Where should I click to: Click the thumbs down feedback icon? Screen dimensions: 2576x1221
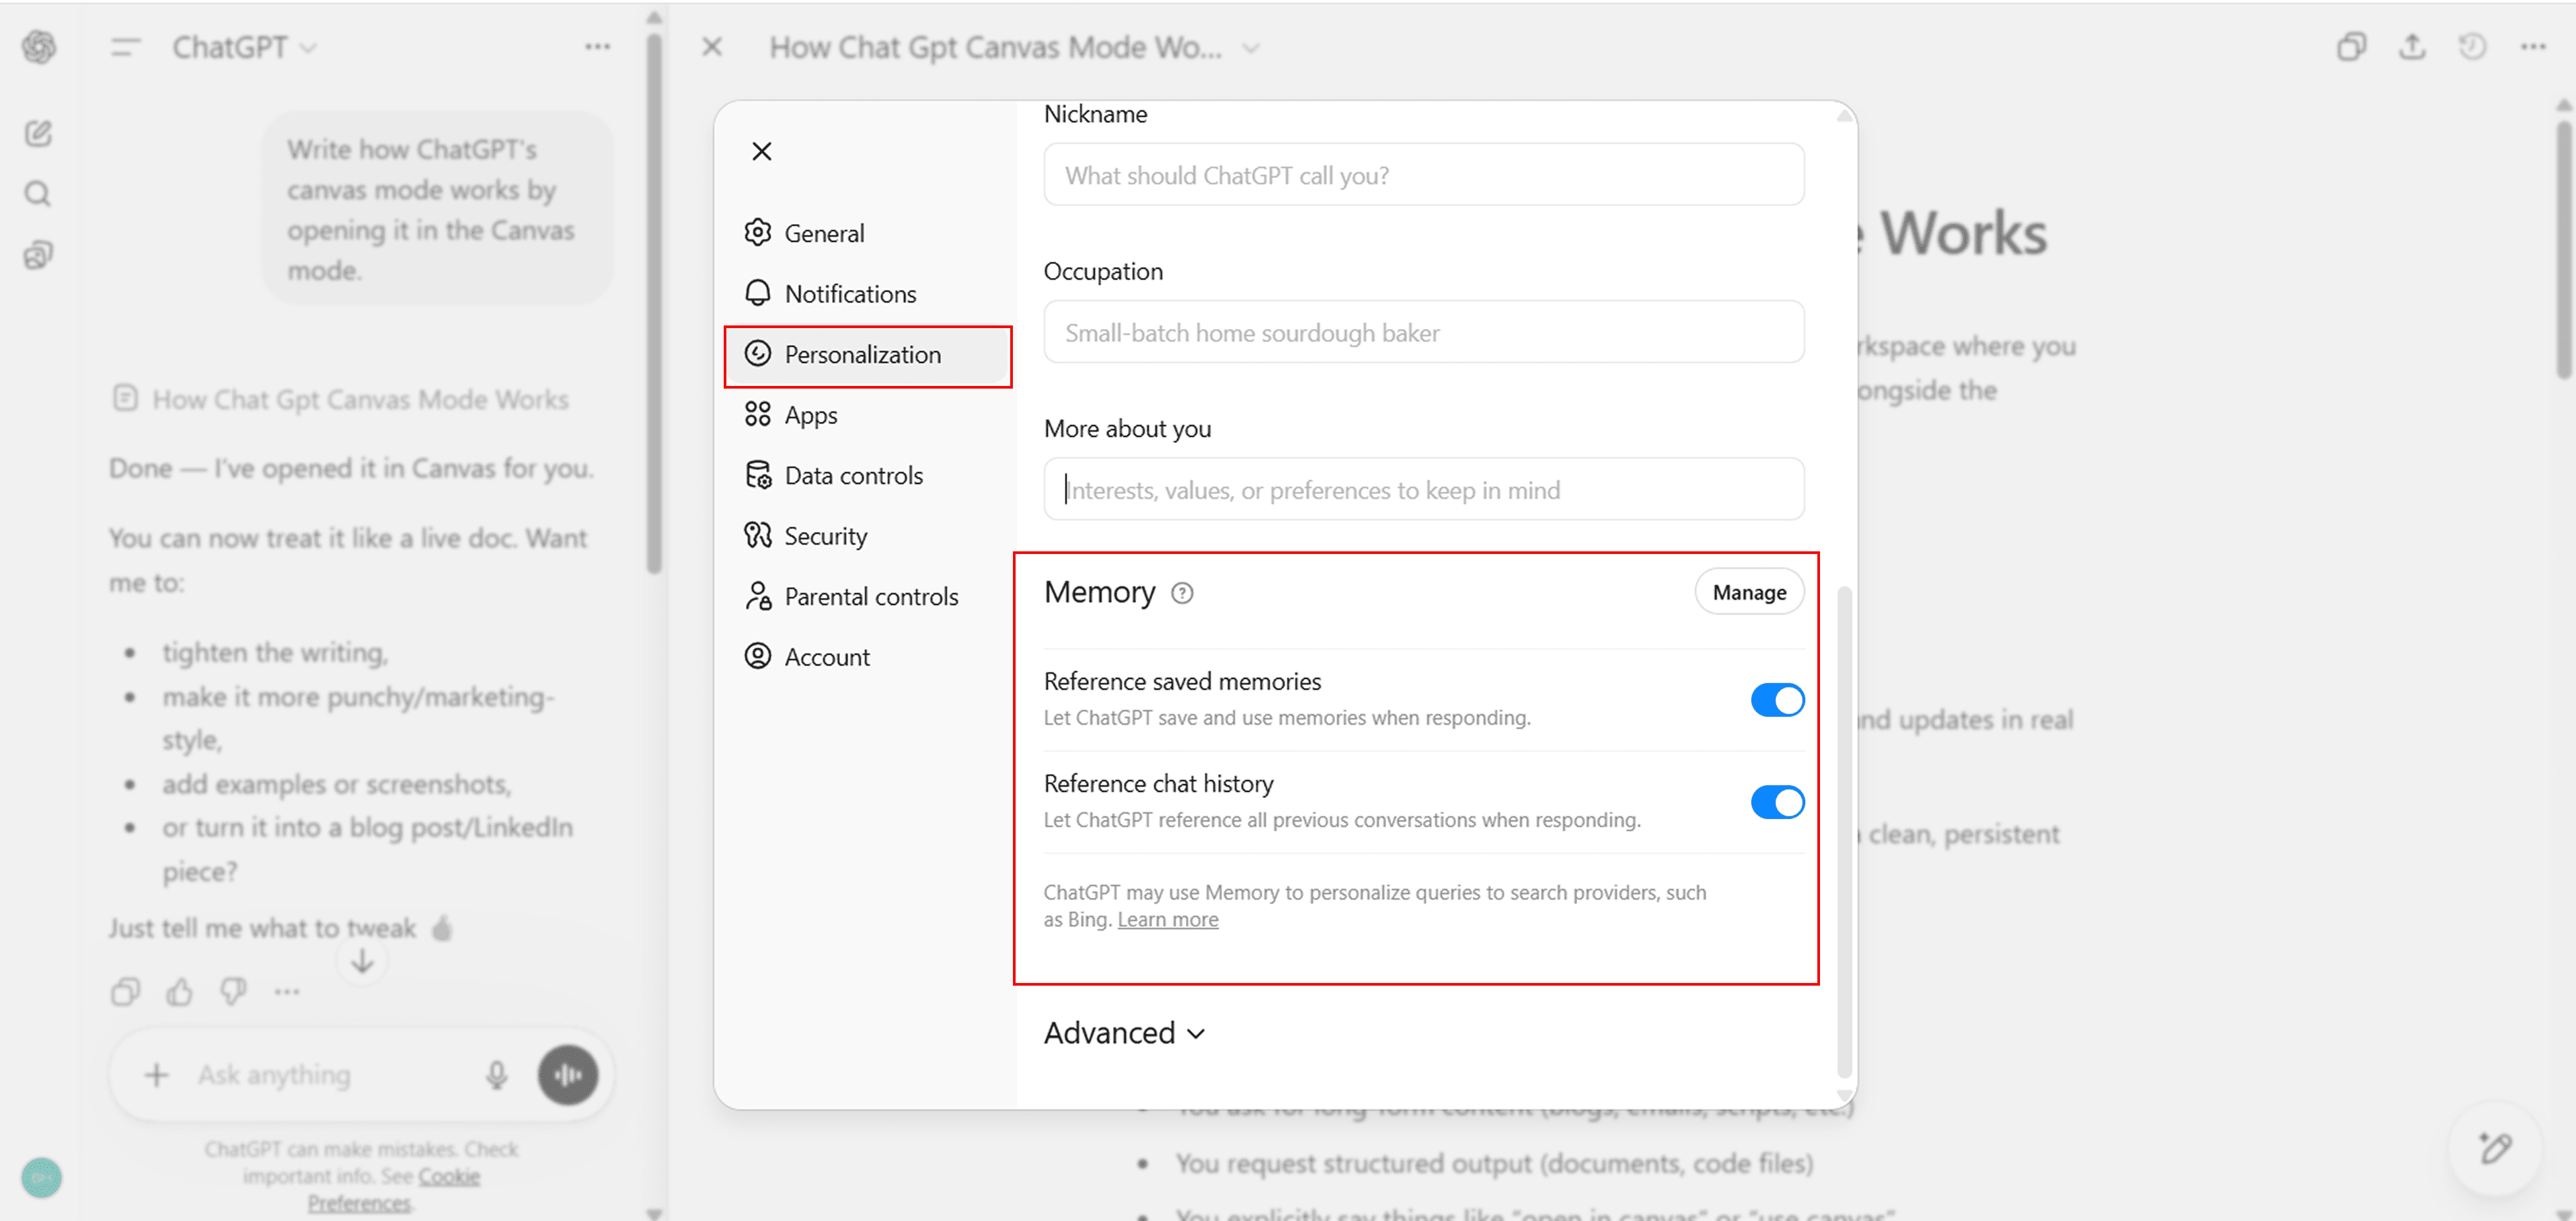point(233,991)
